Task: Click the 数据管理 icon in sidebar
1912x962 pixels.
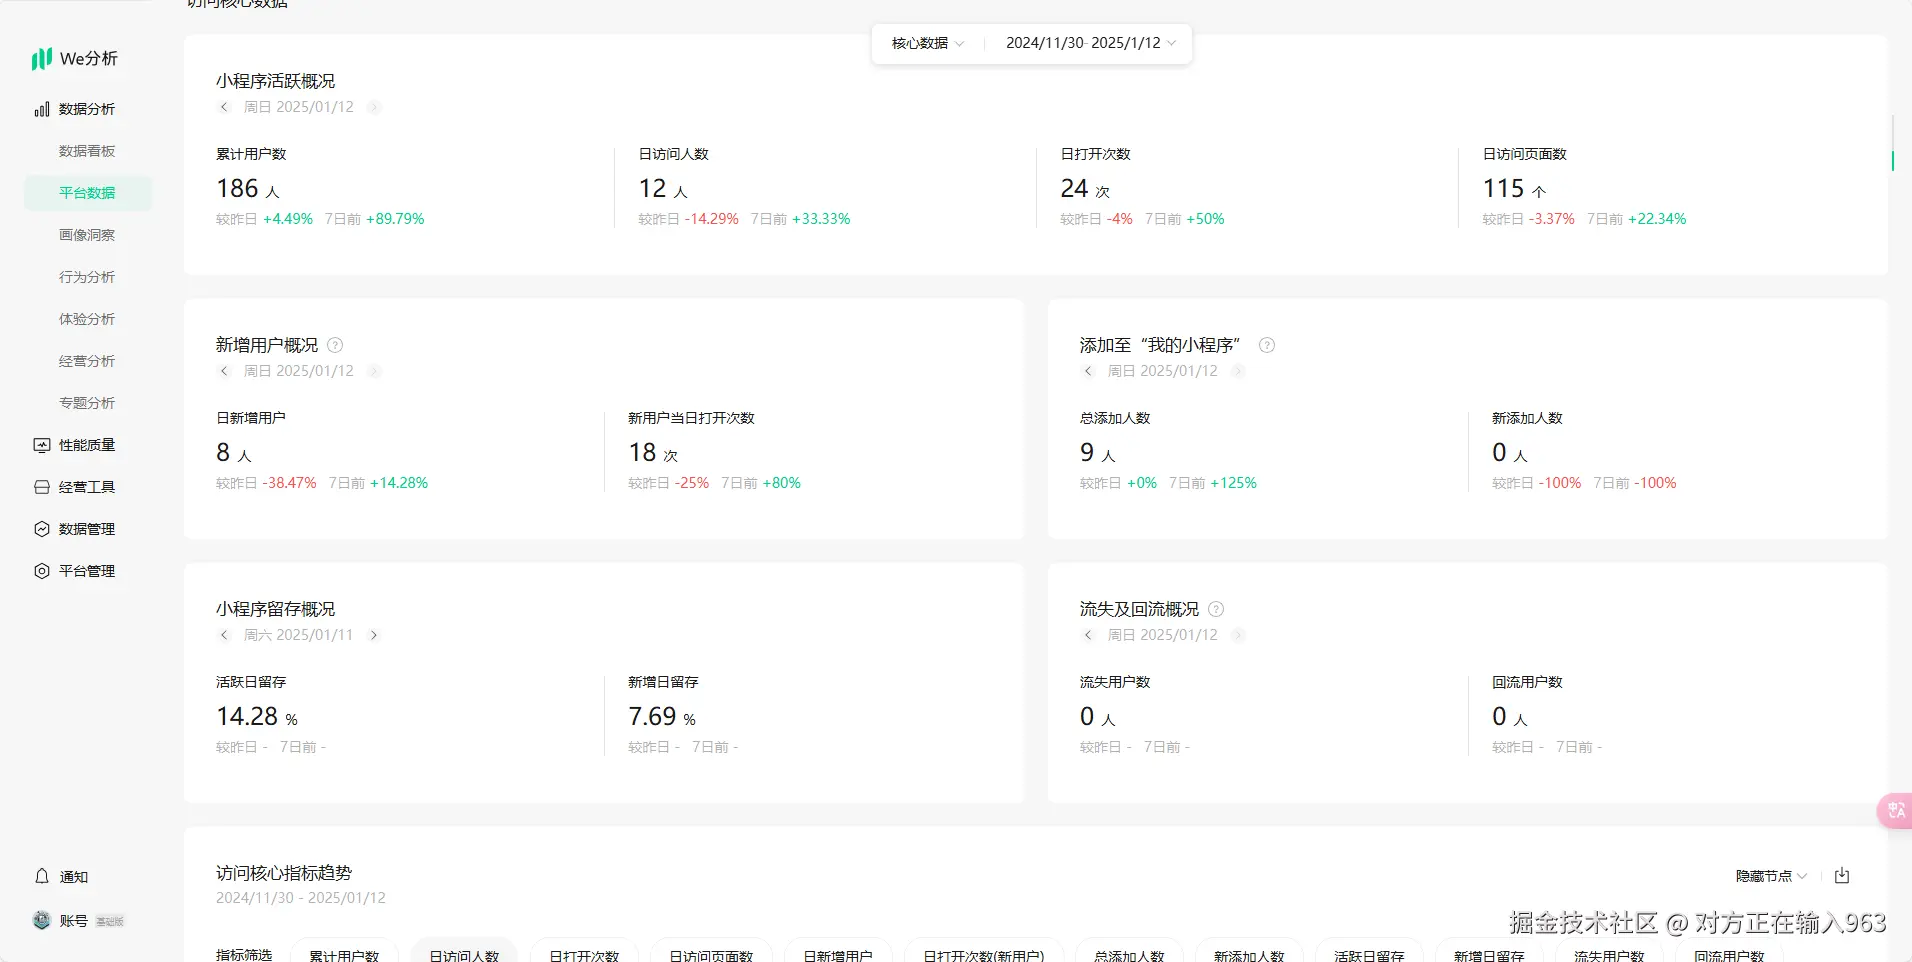Action: (42, 529)
